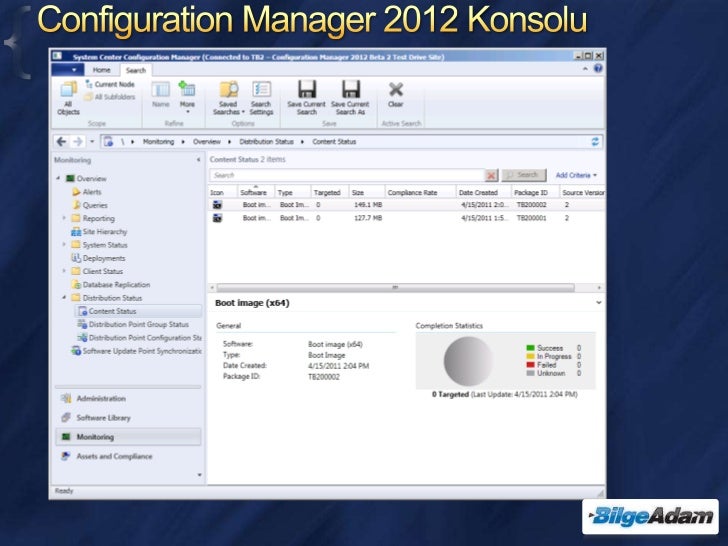Image resolution: width=728 pixels, height=546 pixels.
Task: Collapse the Overview tree node
Action: (x=58, y=178)
